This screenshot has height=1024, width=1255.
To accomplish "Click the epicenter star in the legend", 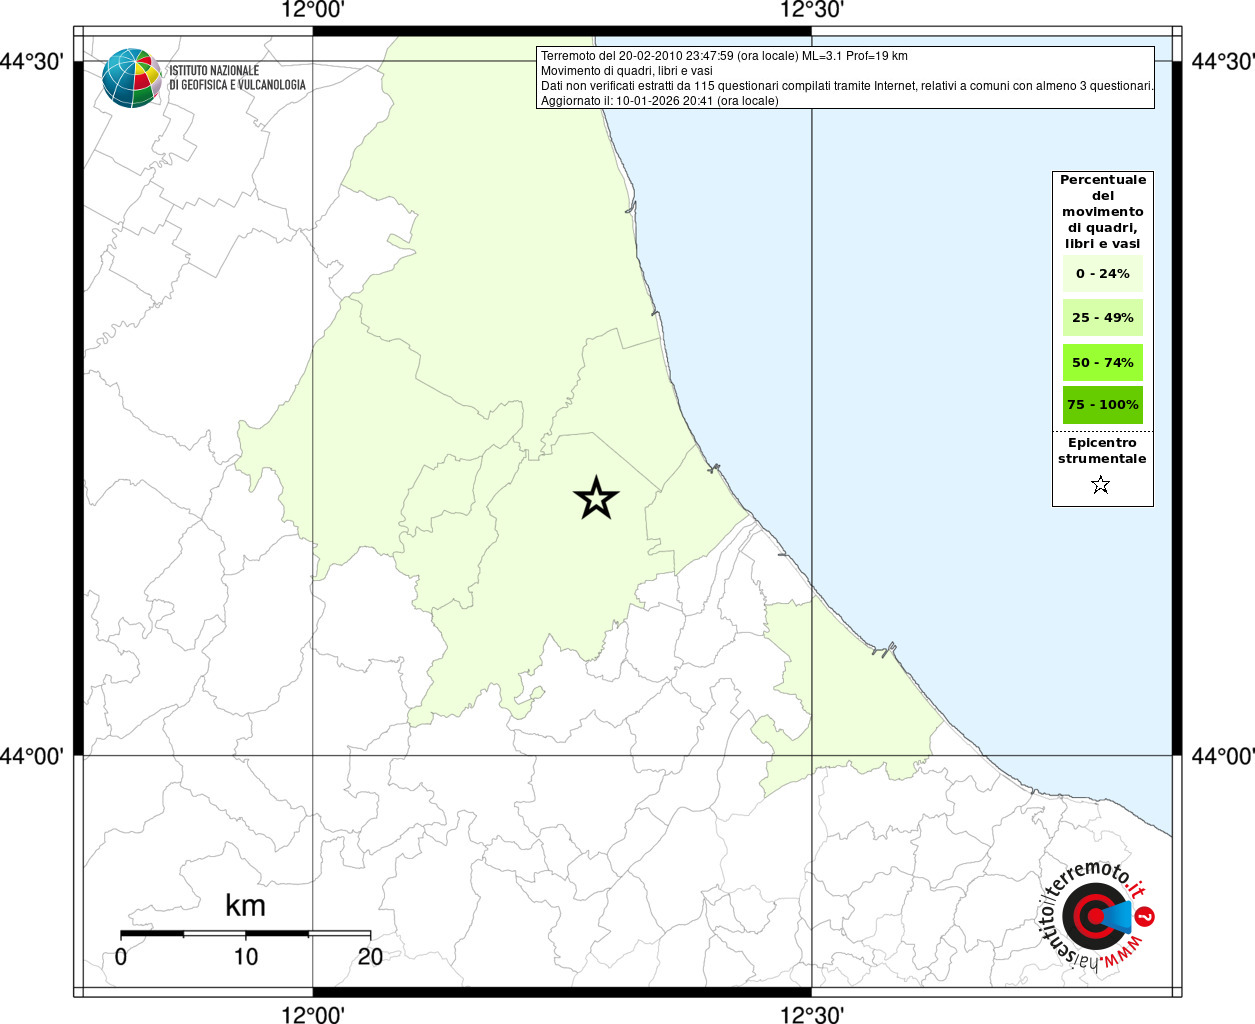I will 1101,485.
